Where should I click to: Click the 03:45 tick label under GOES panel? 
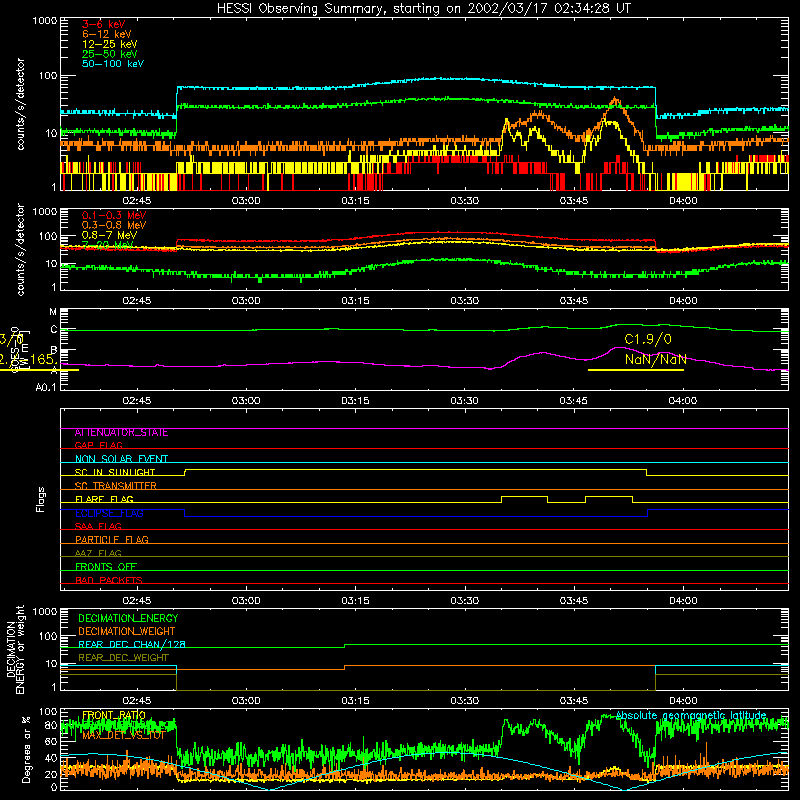pos(573,401)
